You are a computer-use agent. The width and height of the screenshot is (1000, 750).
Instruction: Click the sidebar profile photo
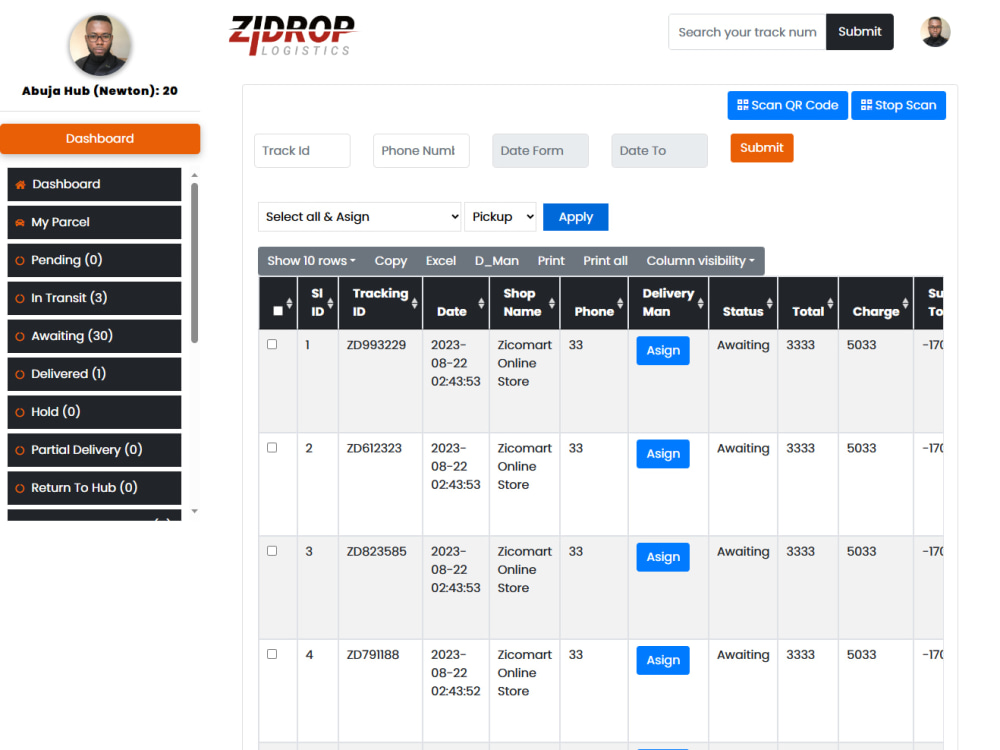click(100, 45)
